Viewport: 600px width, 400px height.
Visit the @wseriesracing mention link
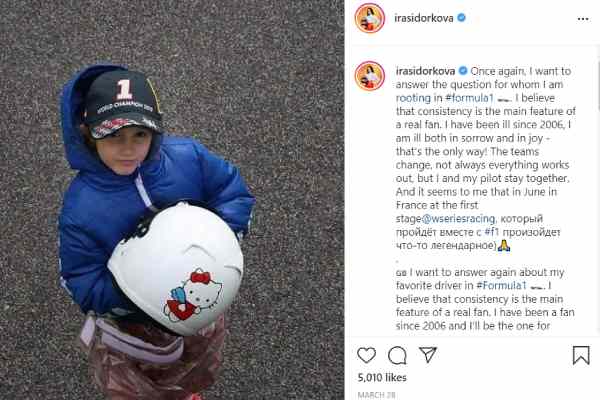tap(458, 219)
